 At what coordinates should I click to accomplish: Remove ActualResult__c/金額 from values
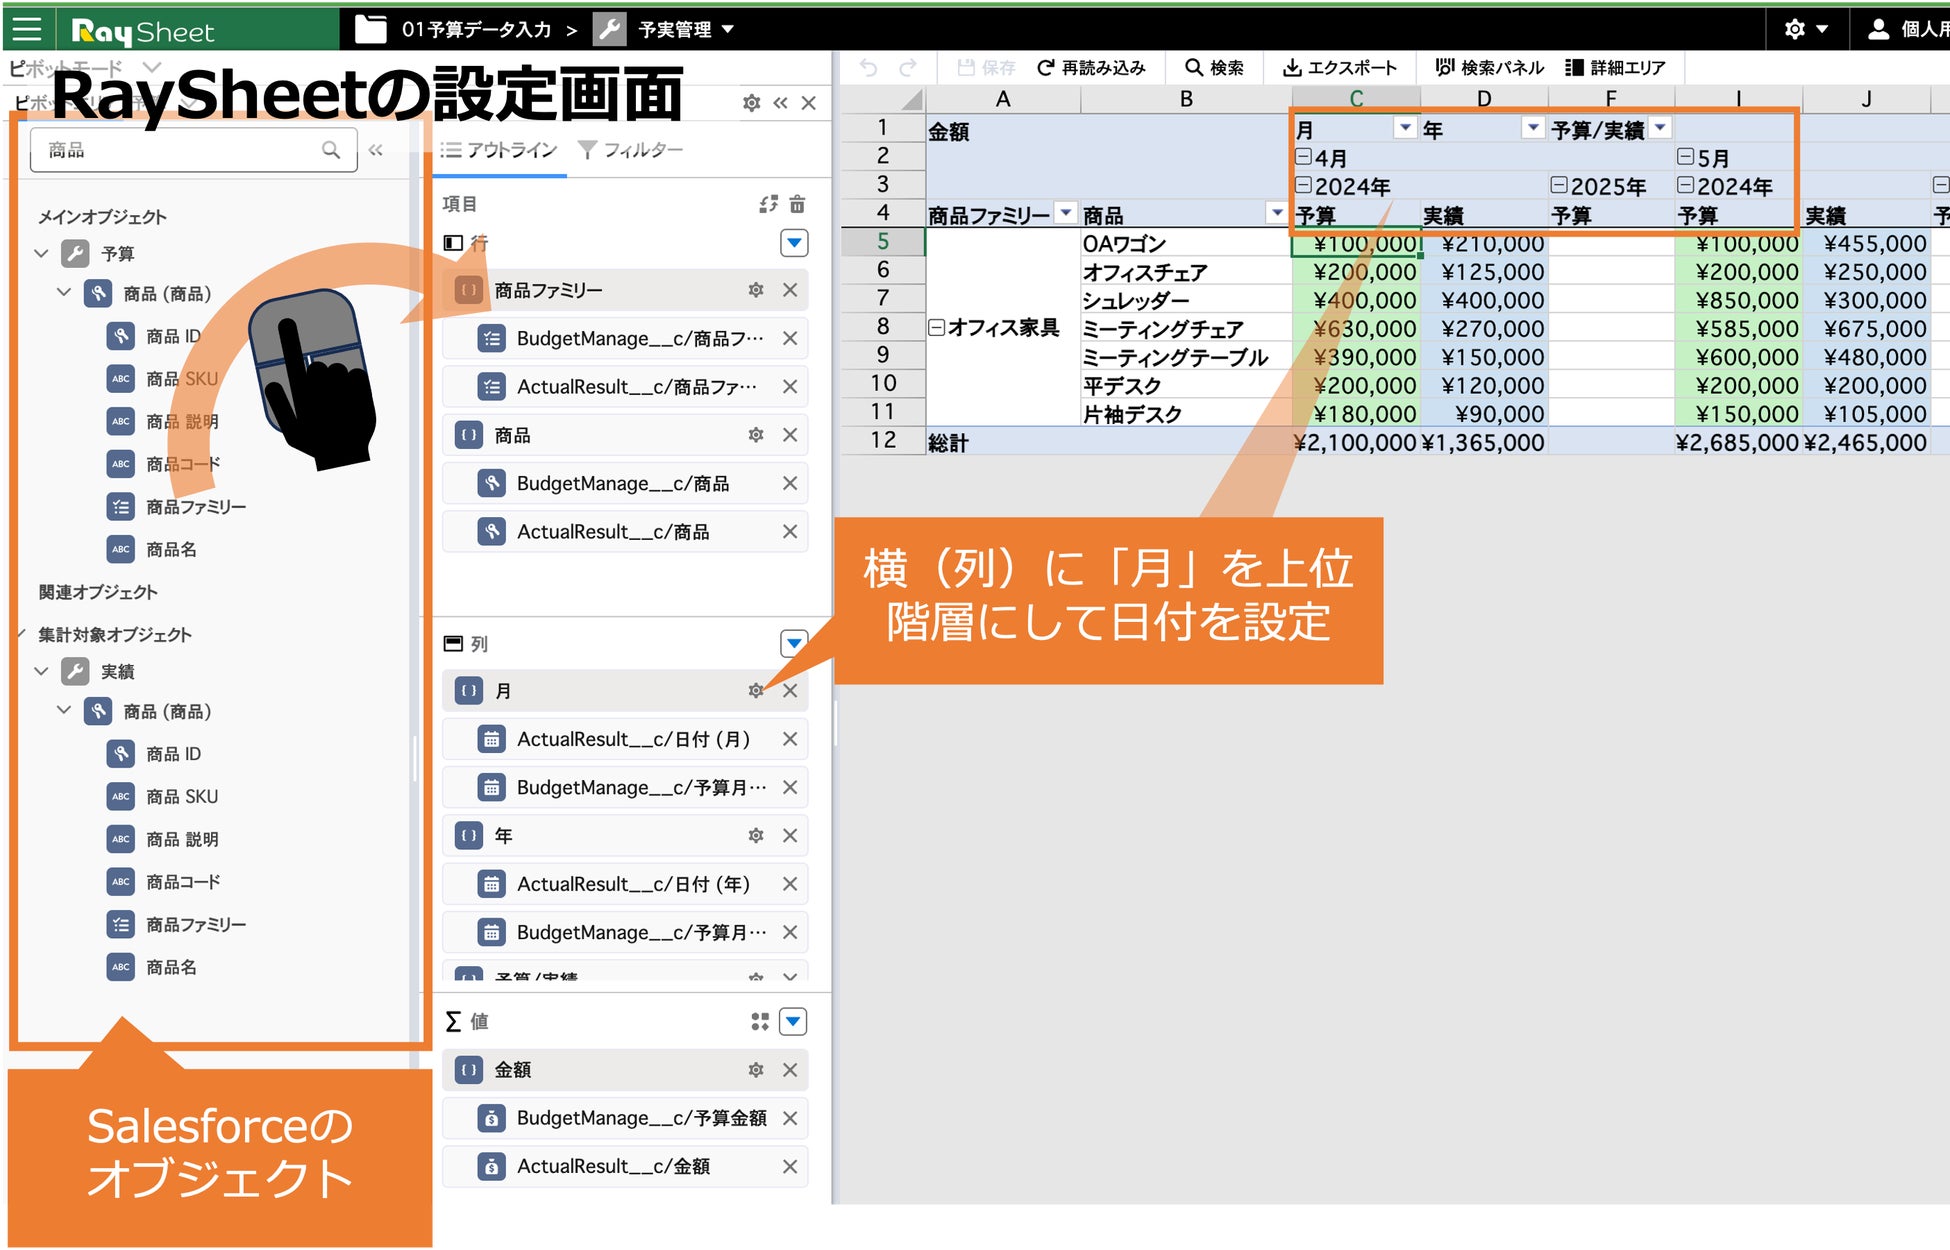[790, 1167]
